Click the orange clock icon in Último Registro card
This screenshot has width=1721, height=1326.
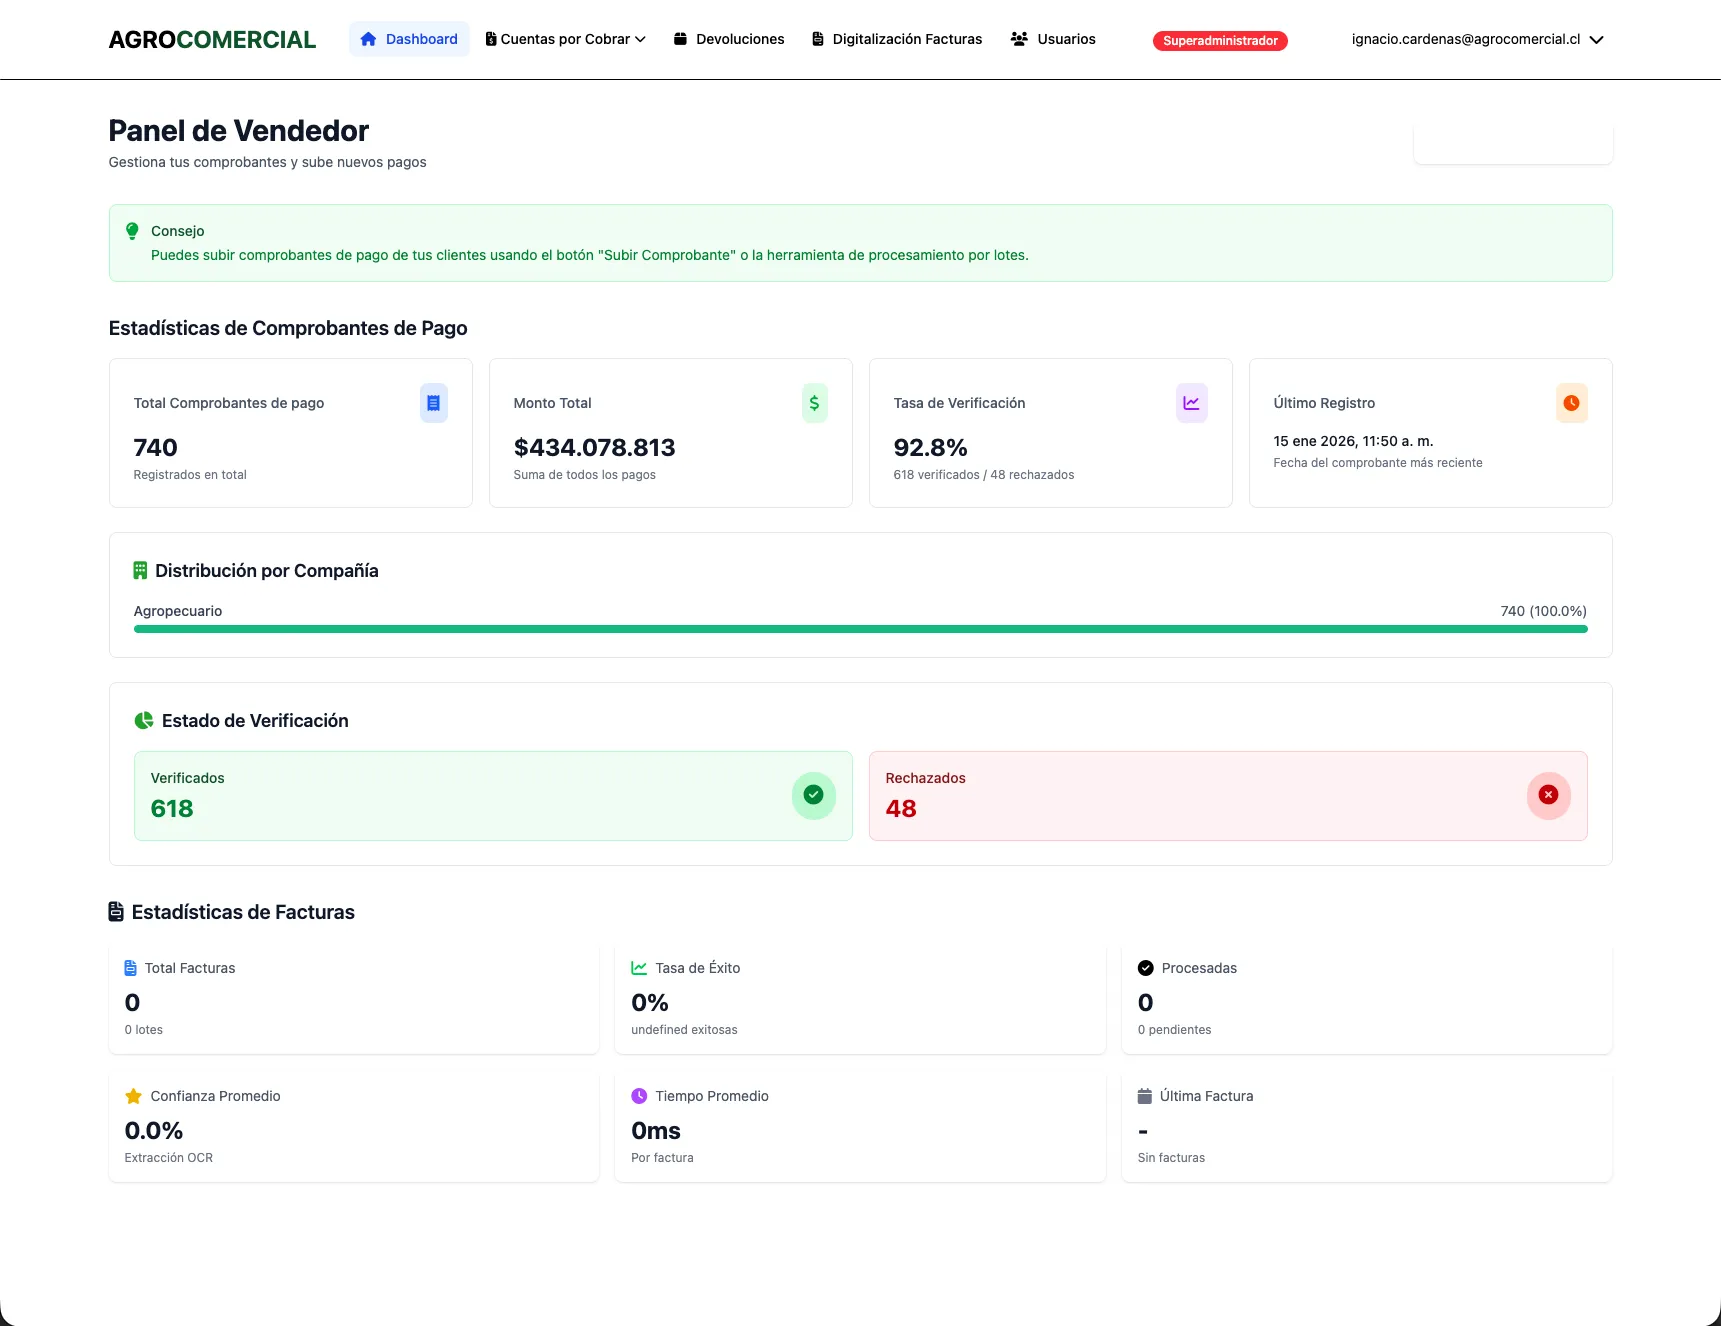pos(1571,403)
